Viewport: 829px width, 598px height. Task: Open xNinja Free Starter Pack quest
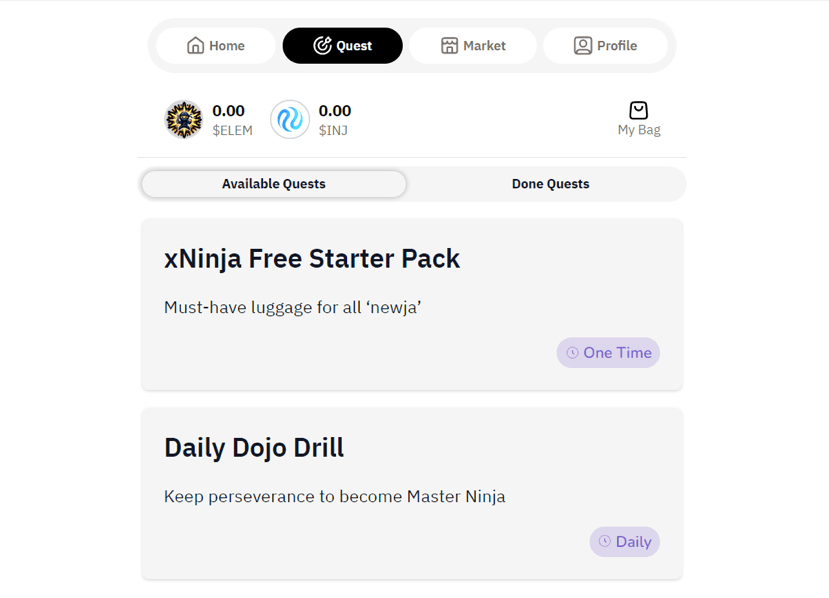312,259
